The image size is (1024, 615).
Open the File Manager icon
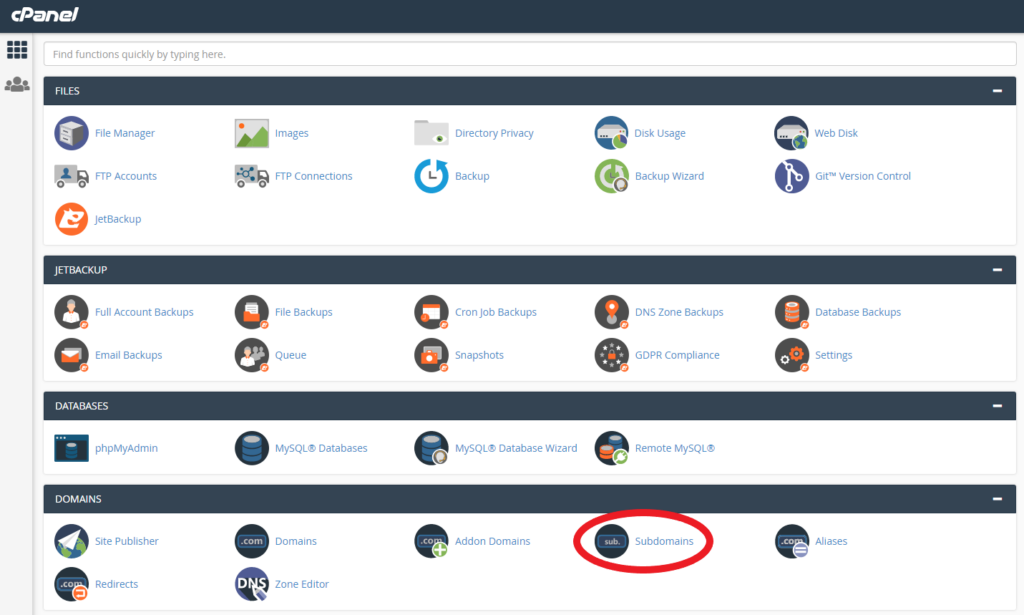pyautogui.click(x=71, y=133)
